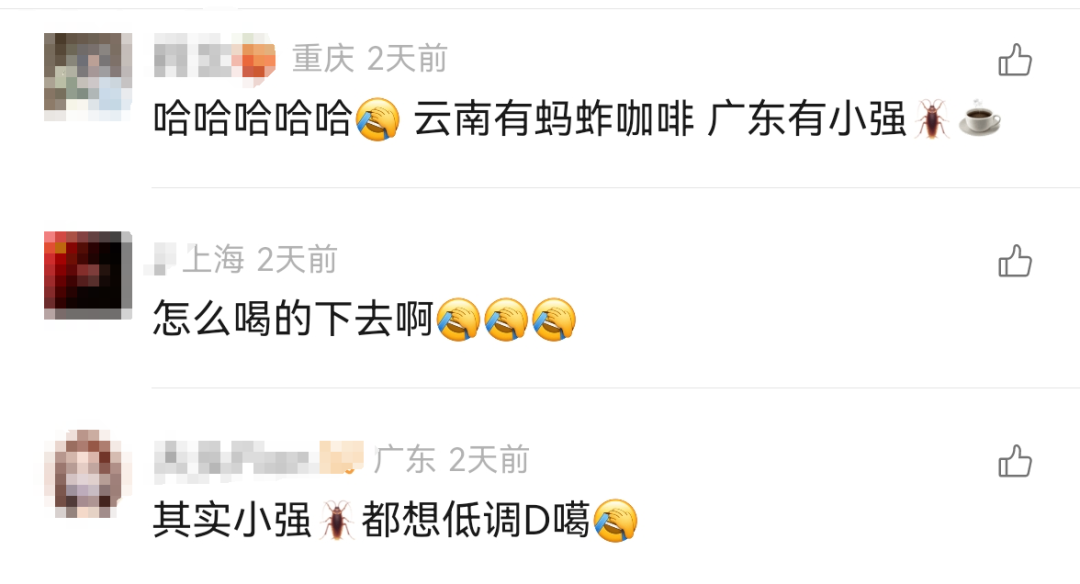Open the Shanghai commenter's red avatar

tap(88, 275)
